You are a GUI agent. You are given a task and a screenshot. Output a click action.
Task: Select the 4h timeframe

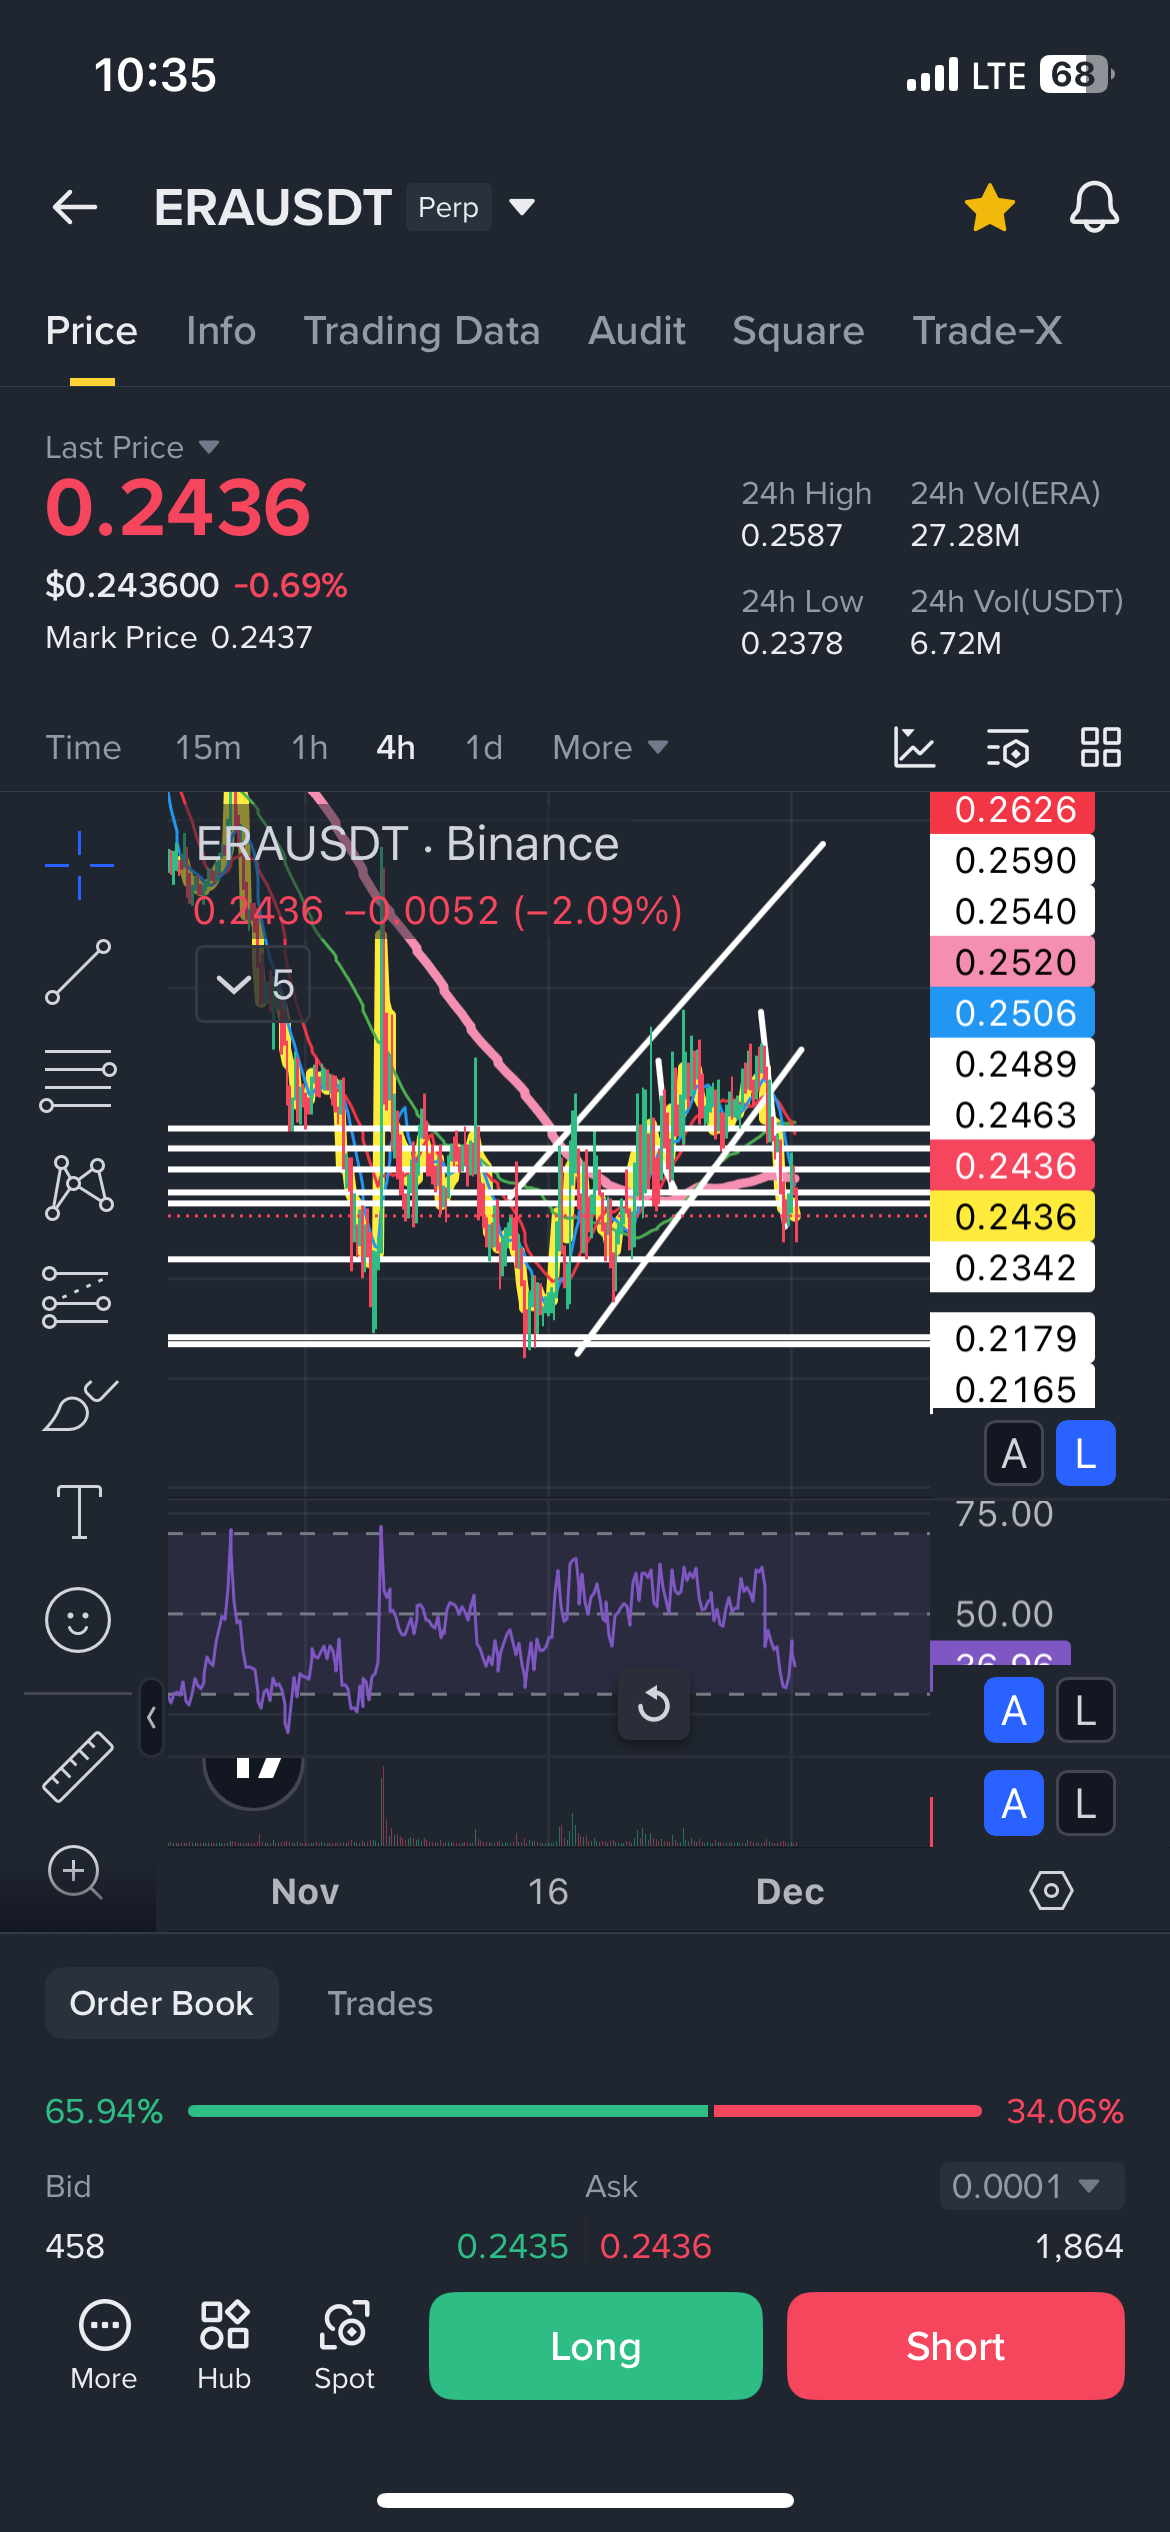tap(396, 747)
